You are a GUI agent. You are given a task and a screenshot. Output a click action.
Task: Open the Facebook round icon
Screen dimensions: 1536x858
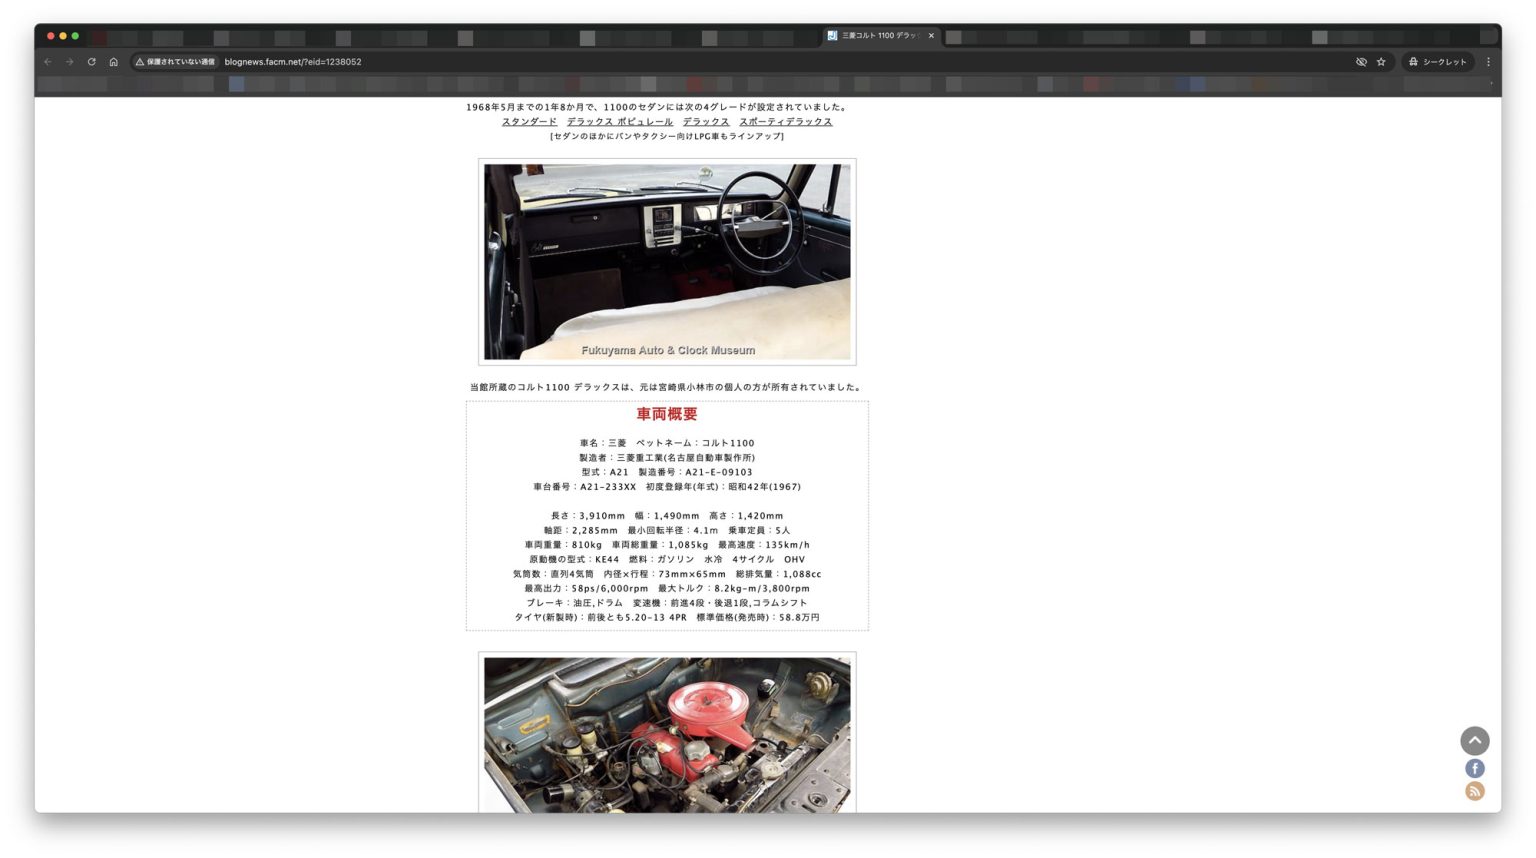1474,768
